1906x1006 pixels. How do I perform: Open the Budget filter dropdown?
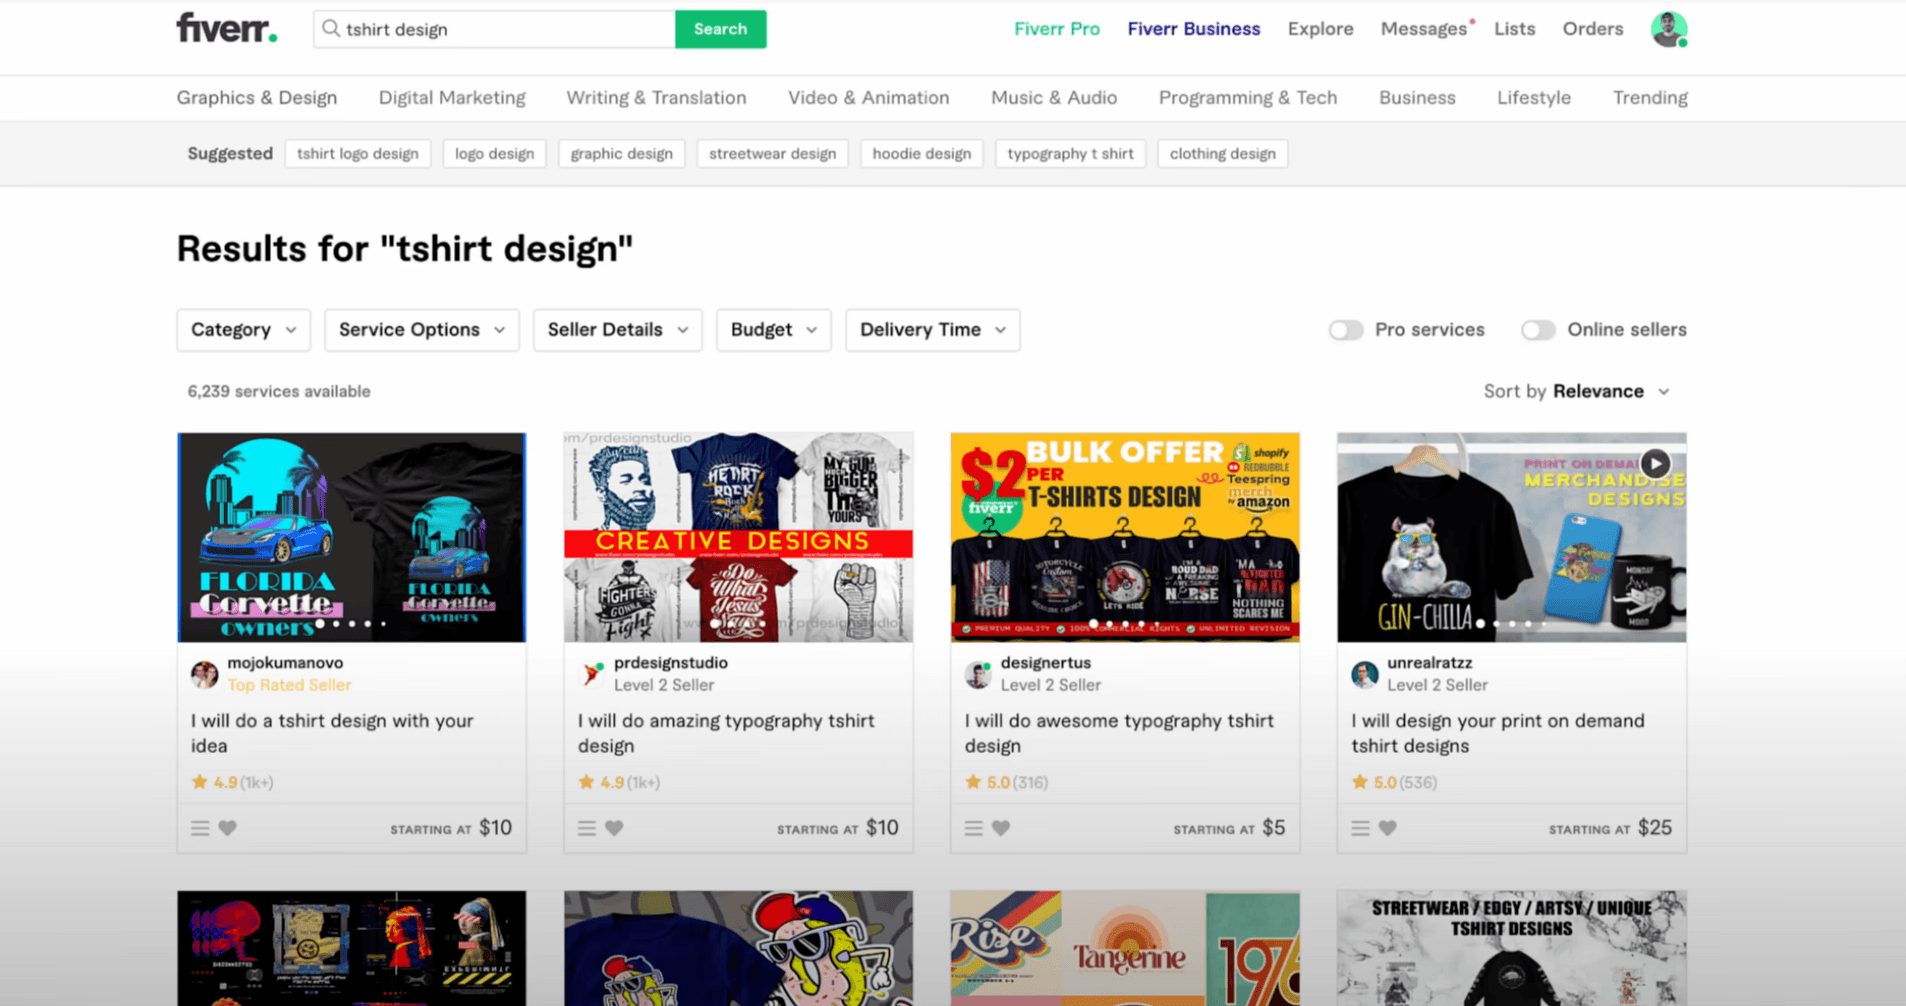point(773,330)
